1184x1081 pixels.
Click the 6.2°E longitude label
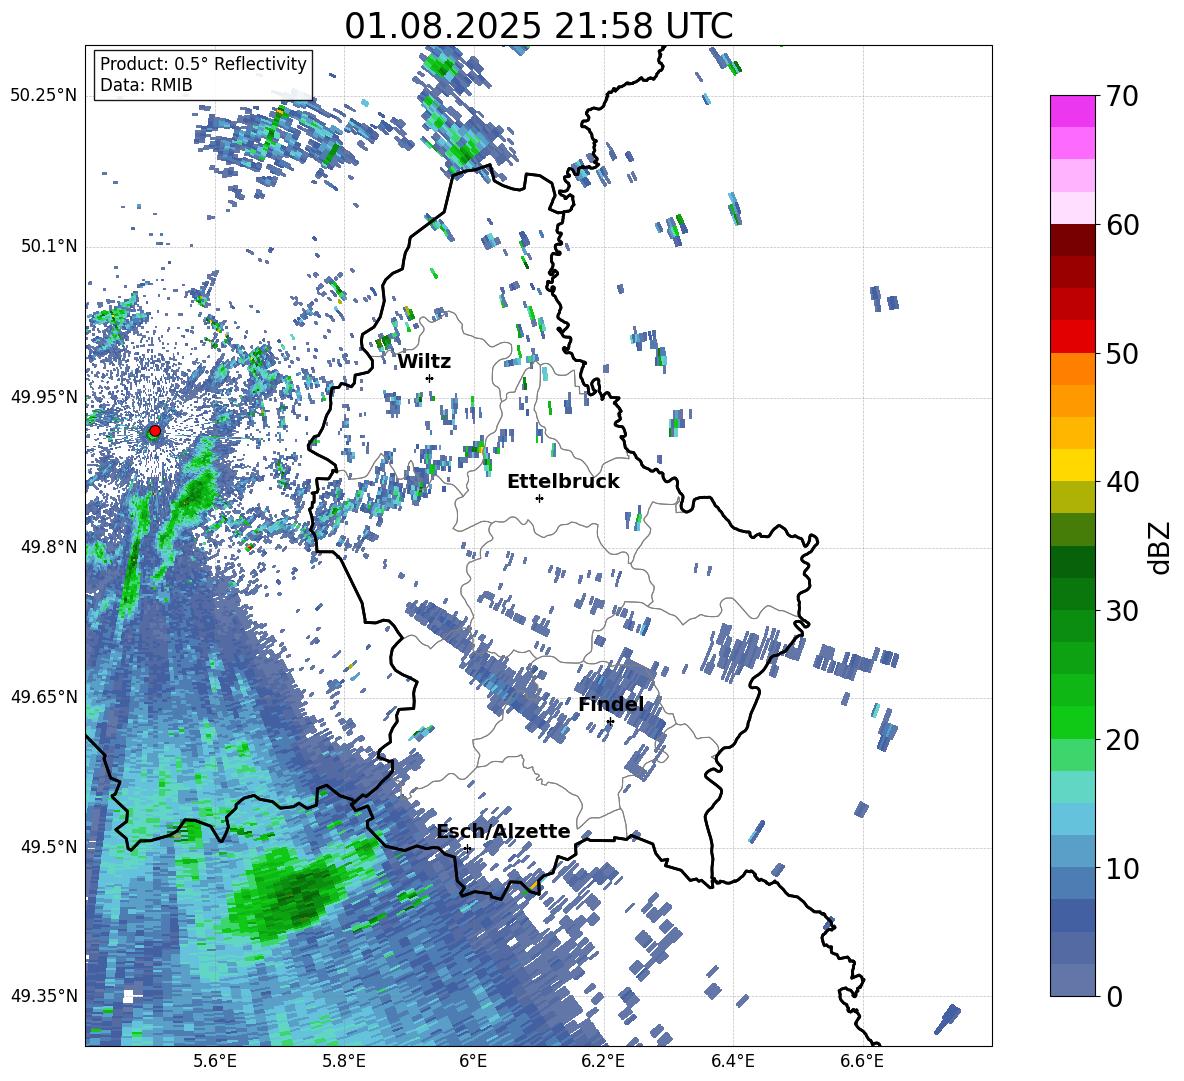[x=603, y=1061]
